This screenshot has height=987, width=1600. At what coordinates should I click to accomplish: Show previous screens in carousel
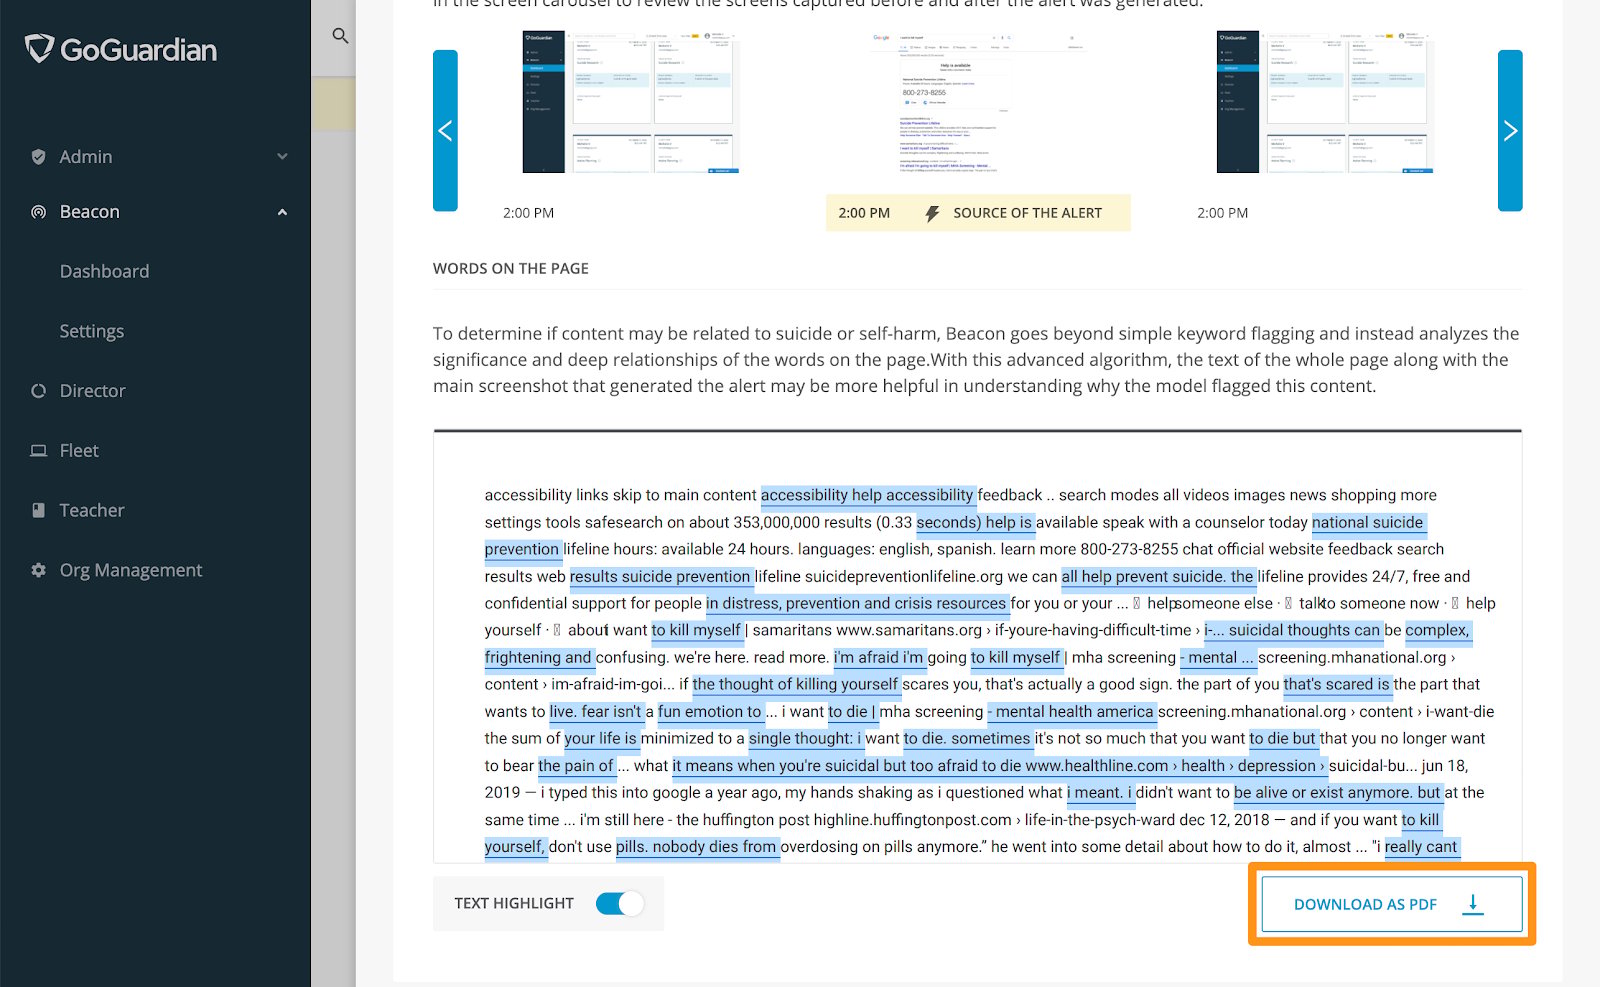click(x=445, y=130)
